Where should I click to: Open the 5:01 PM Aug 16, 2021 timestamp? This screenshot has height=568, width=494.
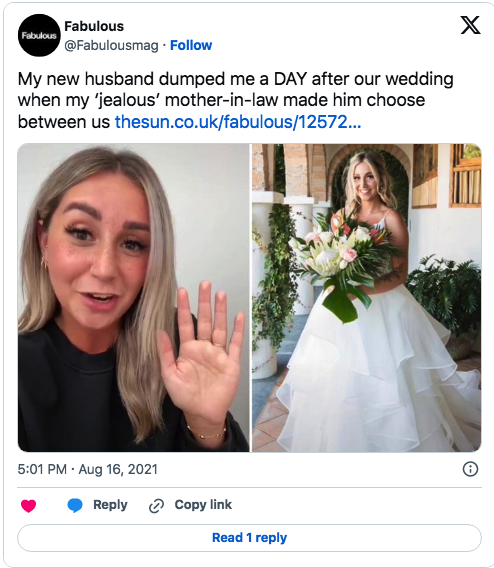[x=88, y=469]
